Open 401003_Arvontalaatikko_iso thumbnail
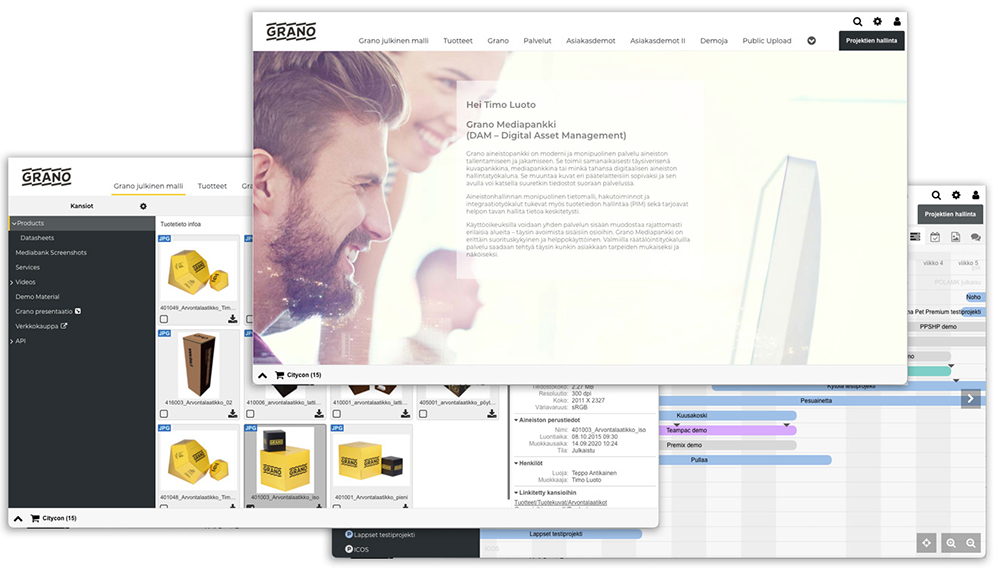 [x=284, y=460]
